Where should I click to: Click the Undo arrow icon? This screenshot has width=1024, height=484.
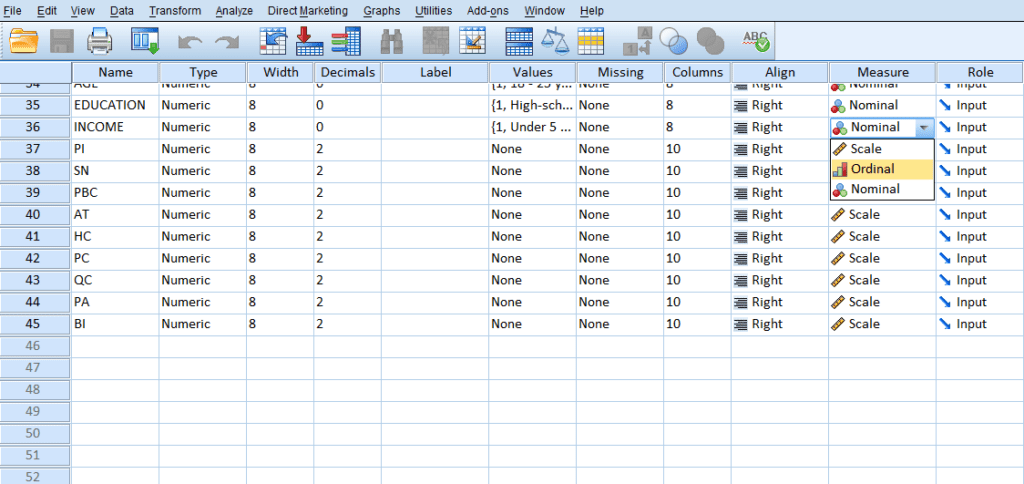click(189, 41)
